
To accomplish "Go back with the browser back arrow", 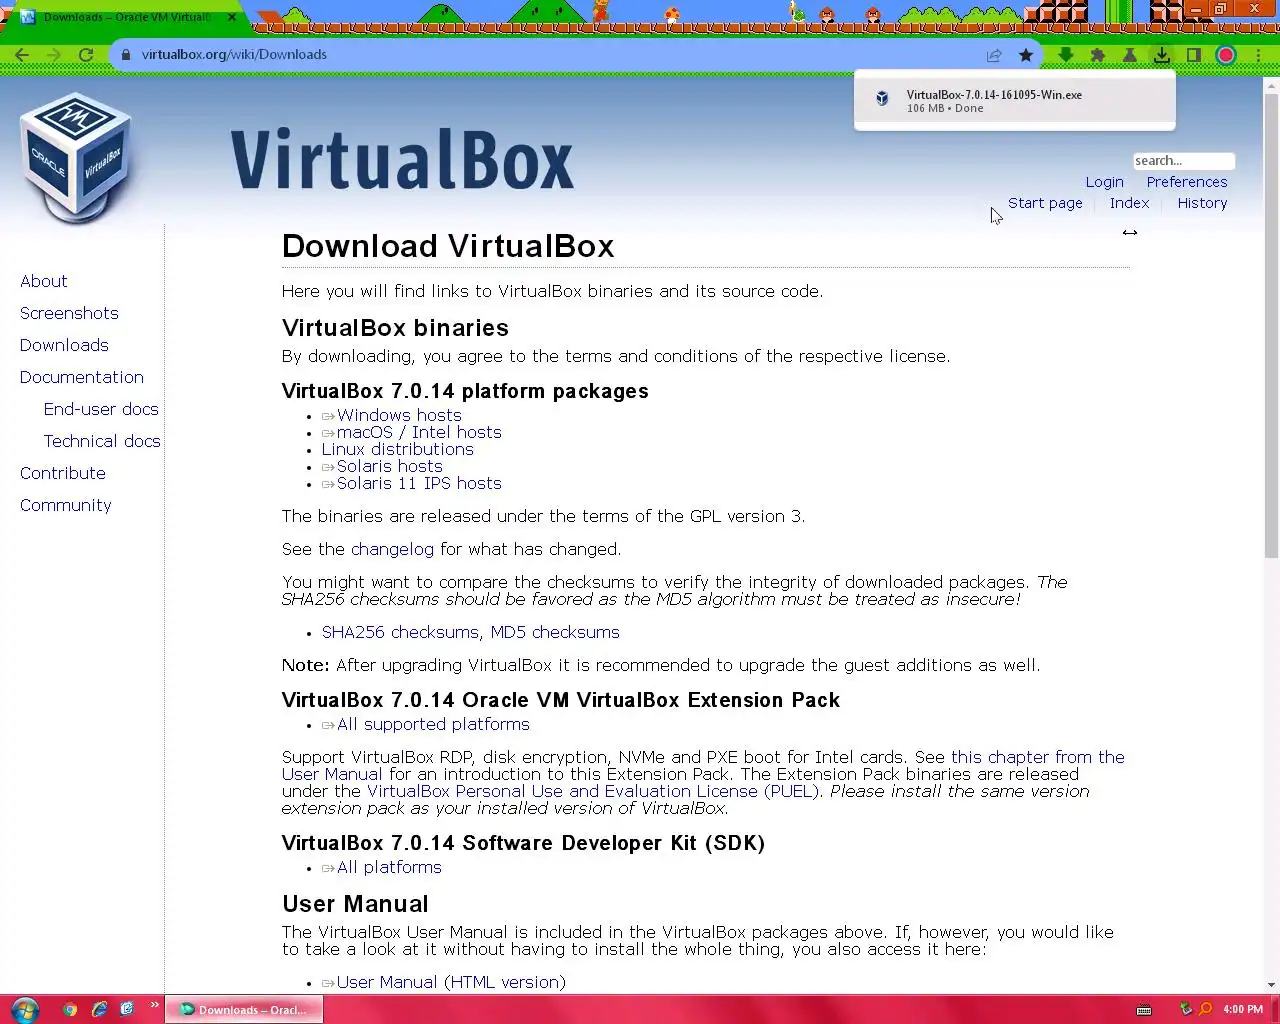I will point(22,55).
